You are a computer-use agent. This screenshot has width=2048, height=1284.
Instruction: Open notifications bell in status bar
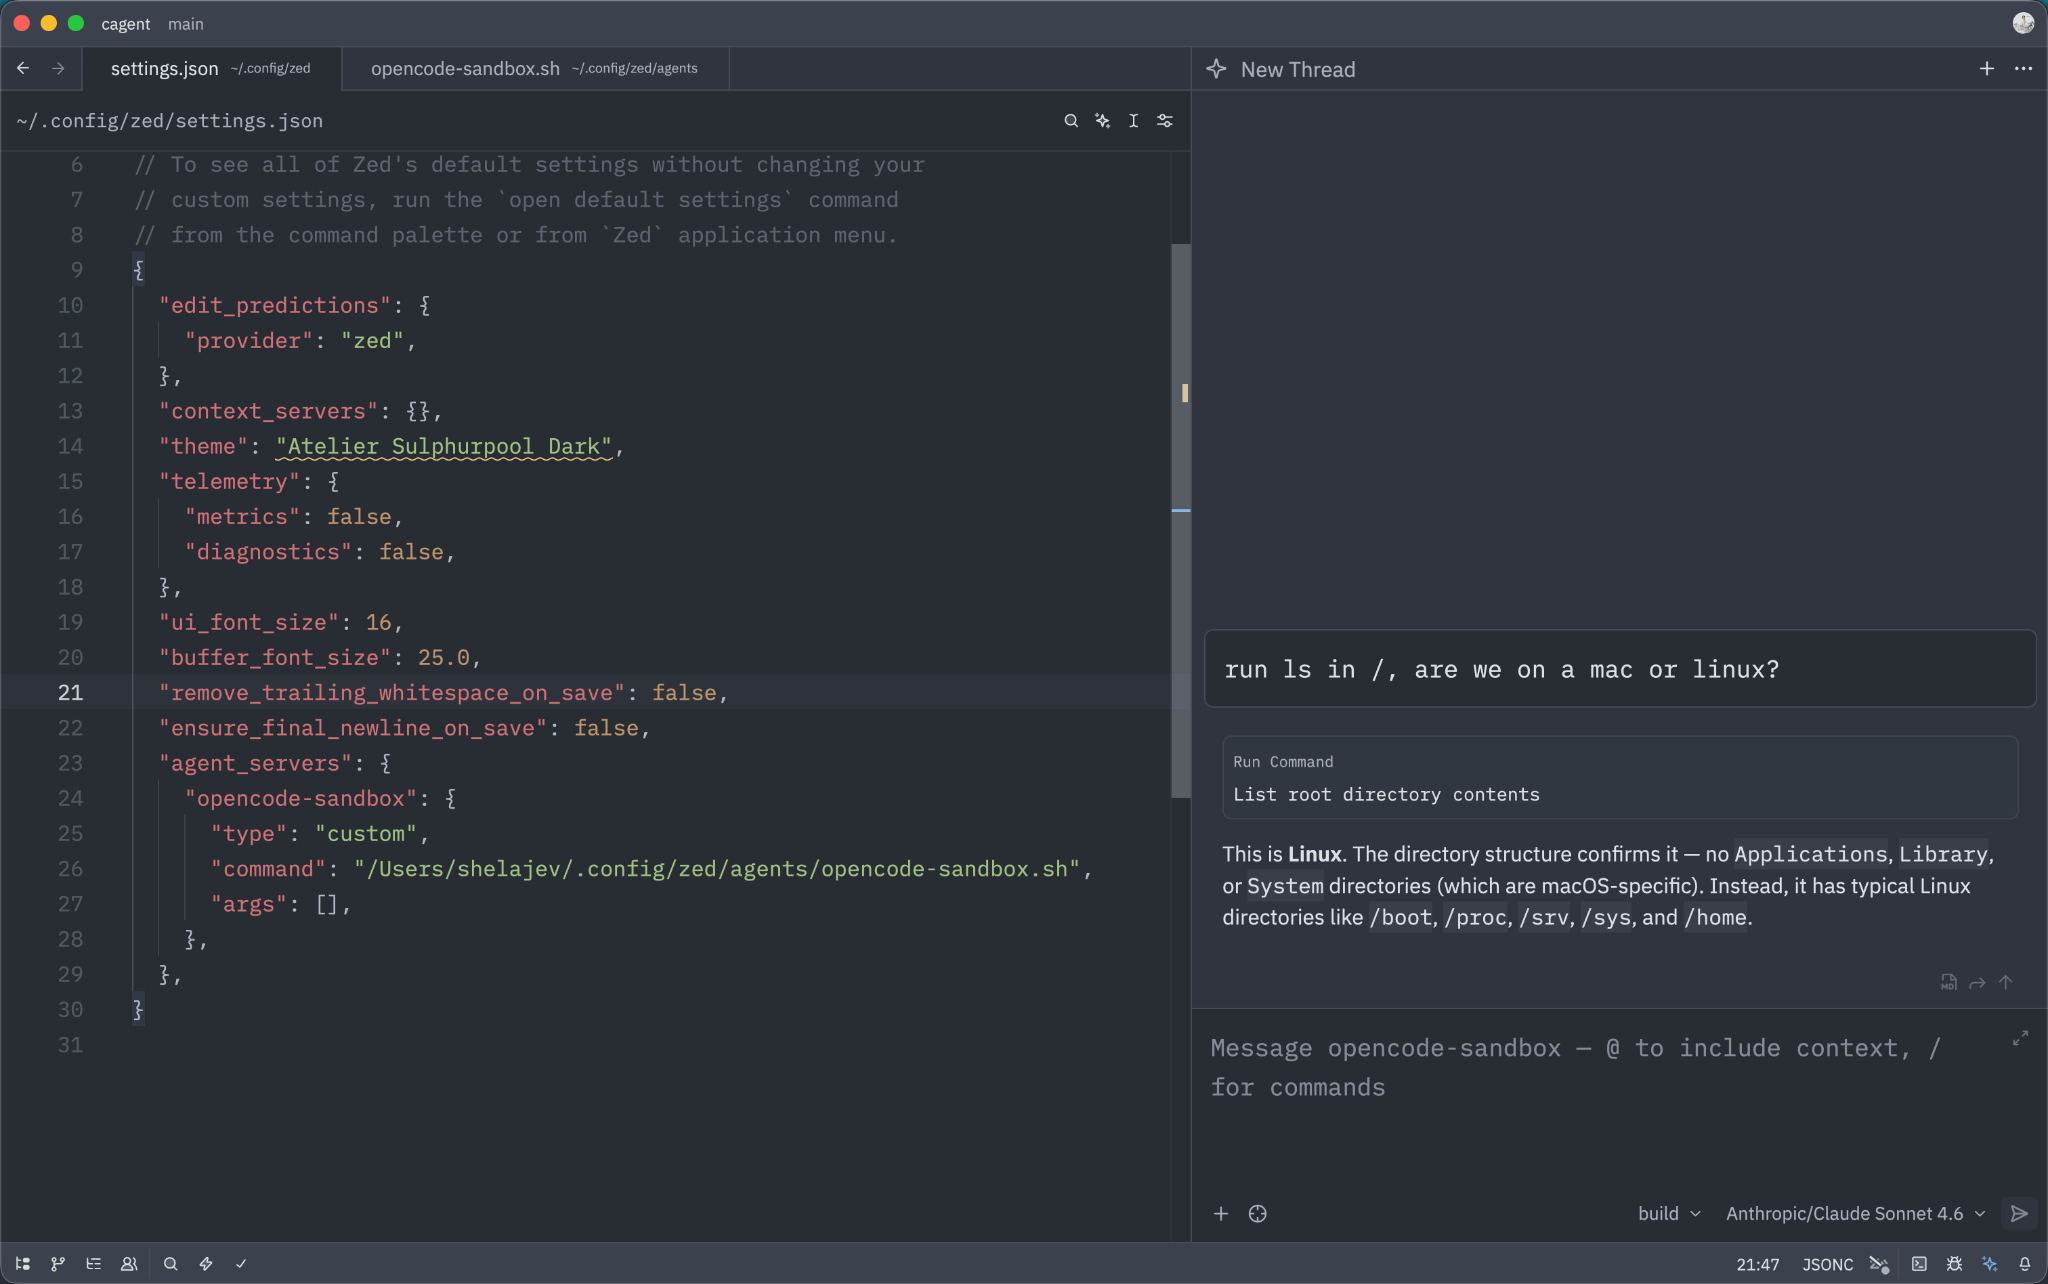(2025, 1264)
